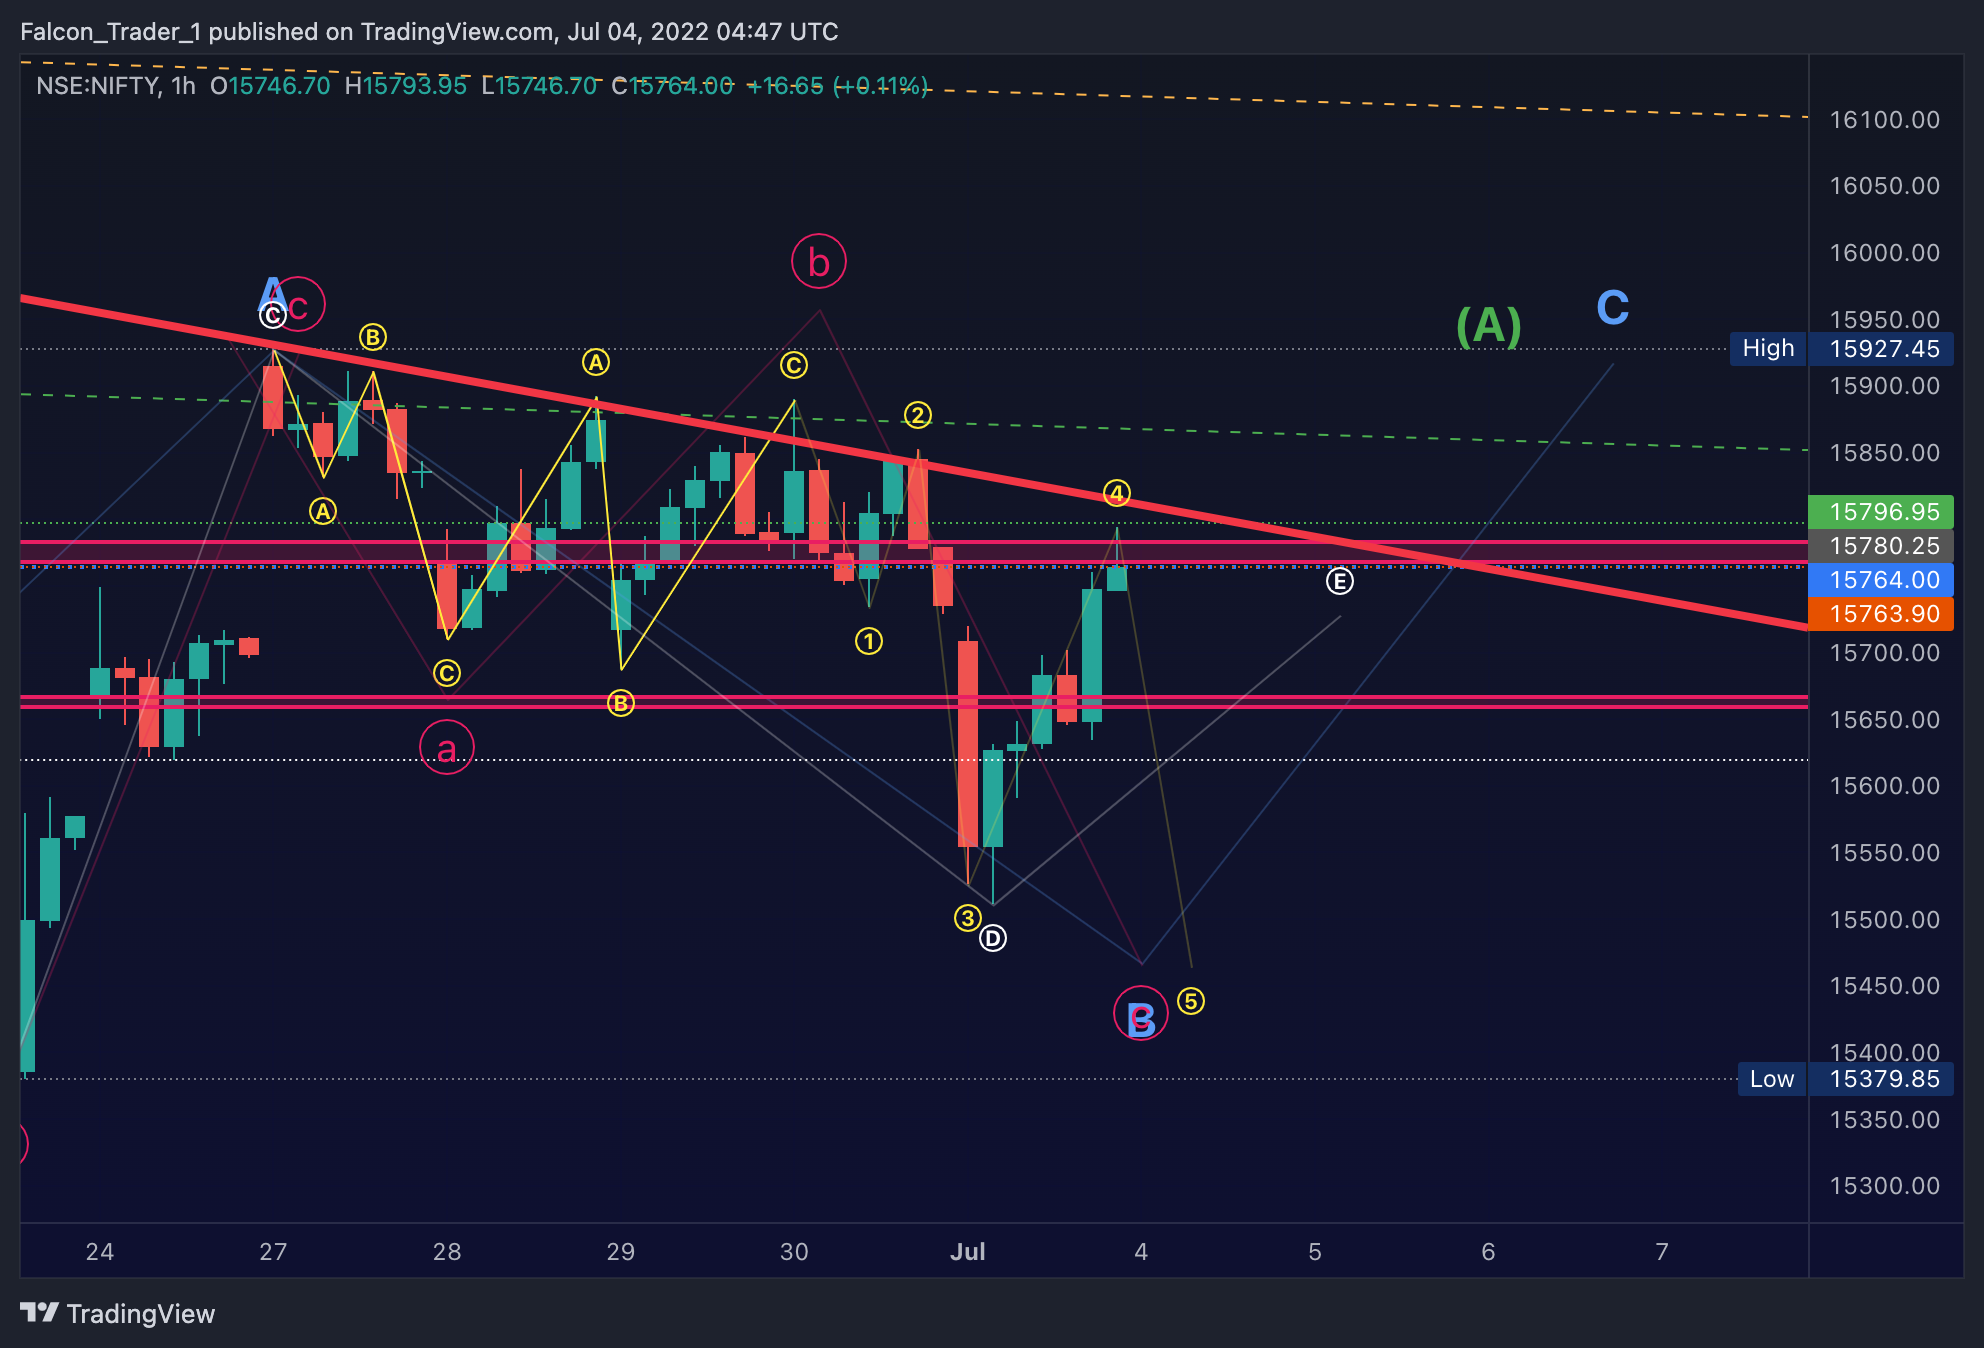Click the '30' date on time axis

(x=794, y=1252)
